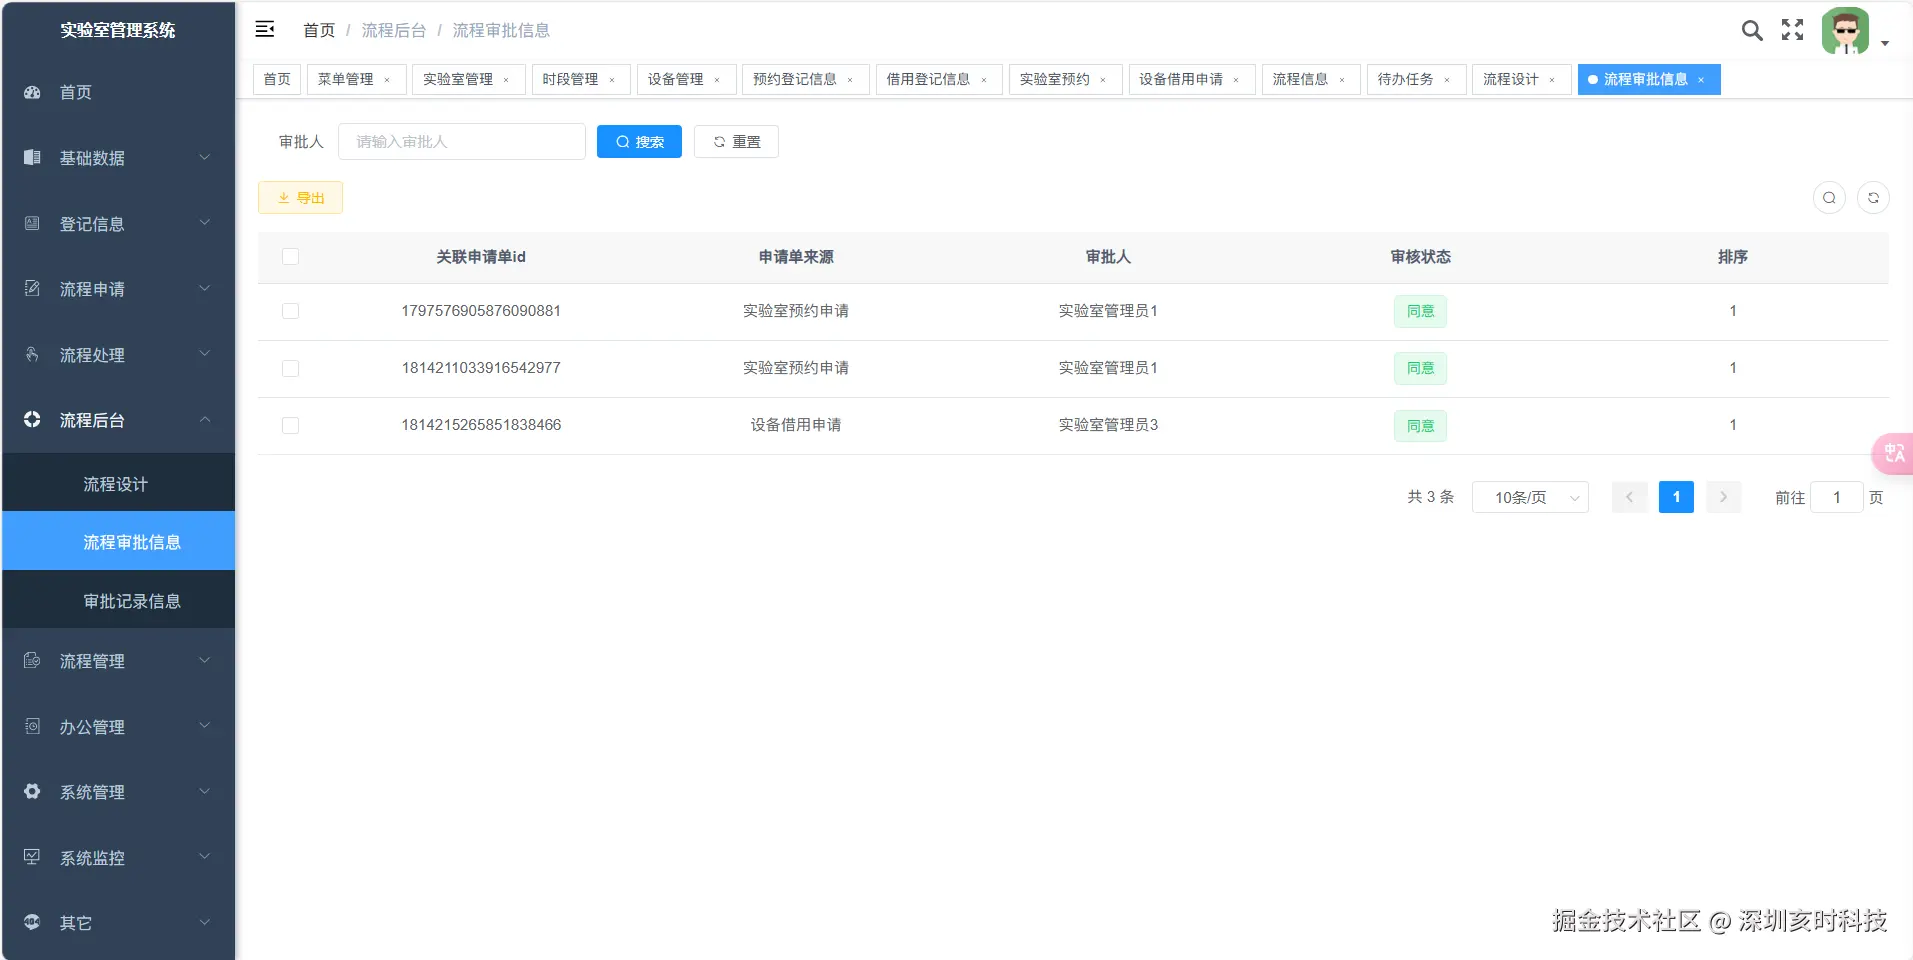Click the 登记信息 sidebar icon
The image size is (1913, 960).
point(32,224)
